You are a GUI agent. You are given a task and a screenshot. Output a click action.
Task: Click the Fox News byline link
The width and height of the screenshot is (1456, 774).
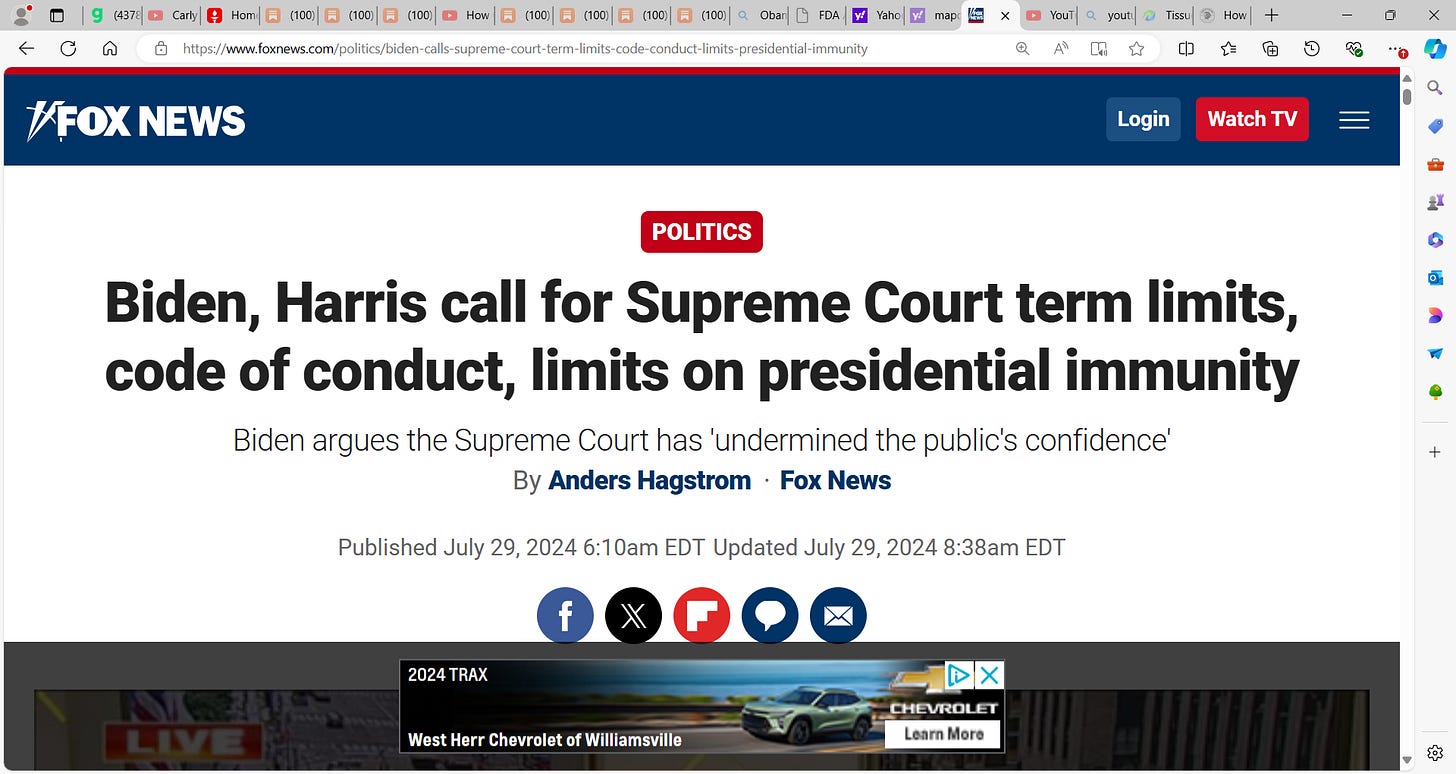tap(835, 481)
